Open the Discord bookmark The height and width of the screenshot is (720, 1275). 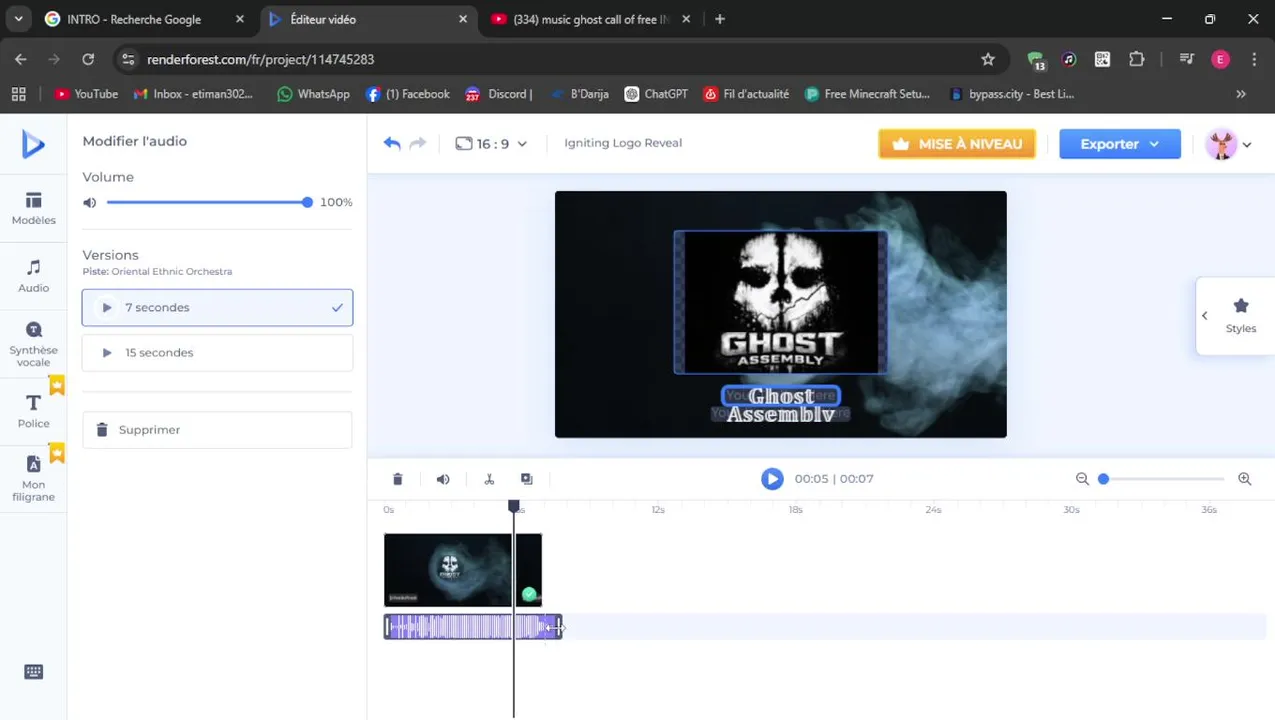tap(498, 94)
